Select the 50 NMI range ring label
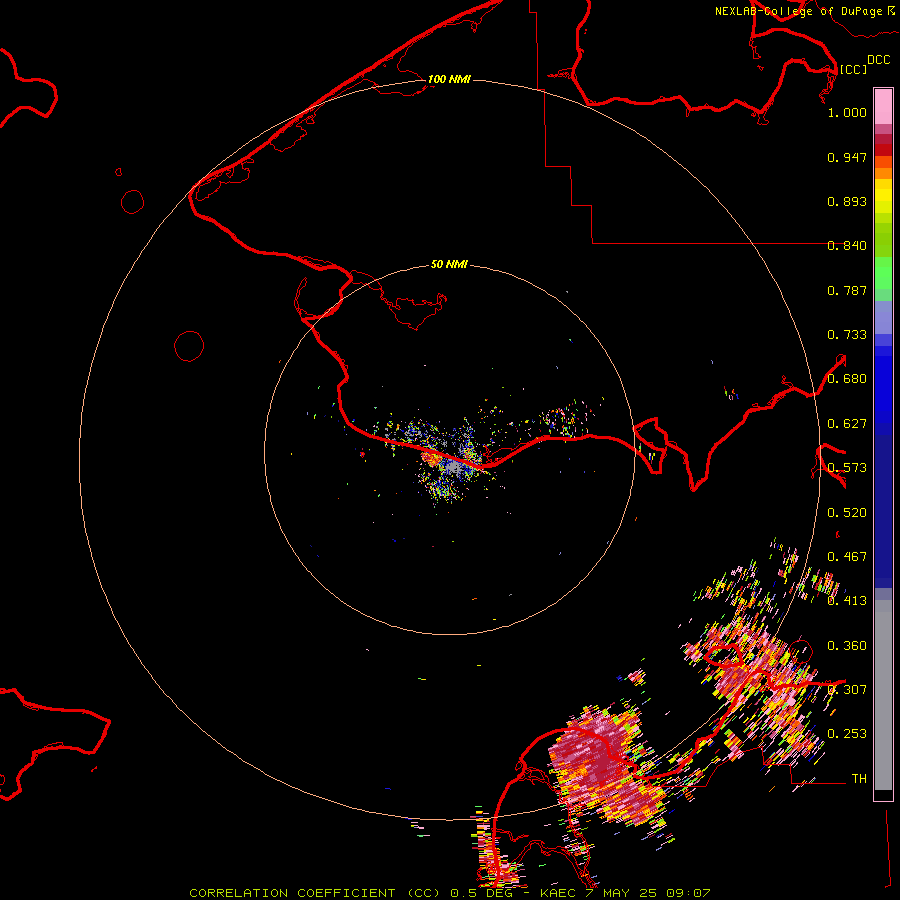The width and height of the screenshot is (900, 900). (449, 264)
